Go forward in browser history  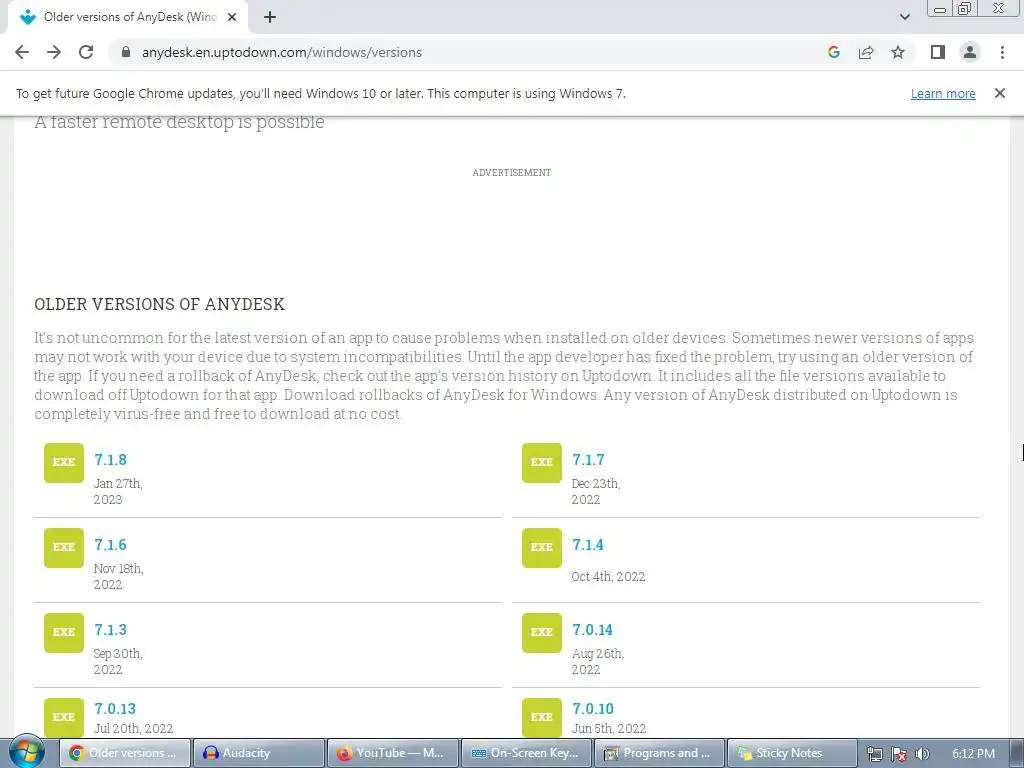pyautogui.click(x=54, y=52)
